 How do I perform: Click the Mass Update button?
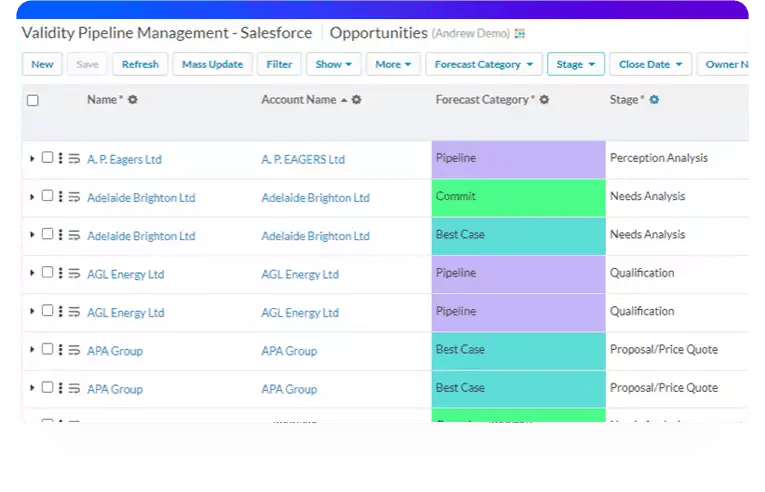[212, 64]
